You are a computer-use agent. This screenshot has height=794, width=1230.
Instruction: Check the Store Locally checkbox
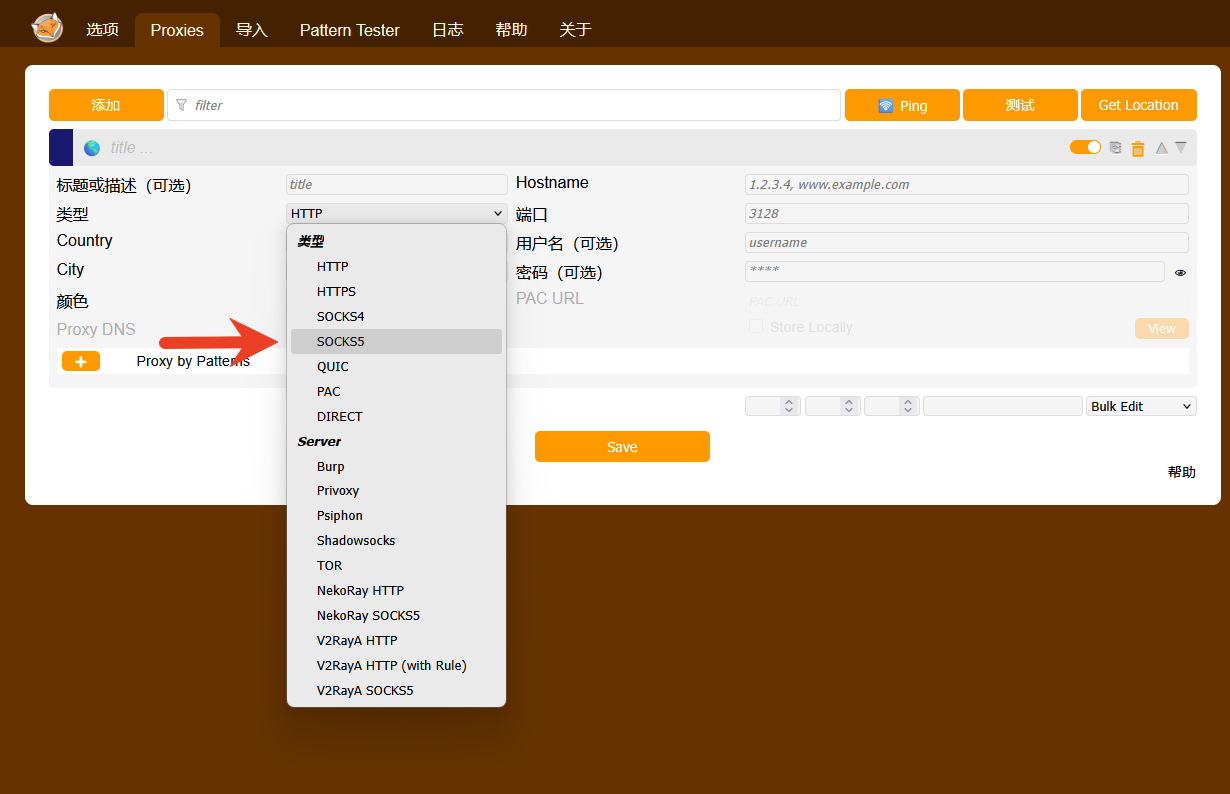(x=756, y=327)
